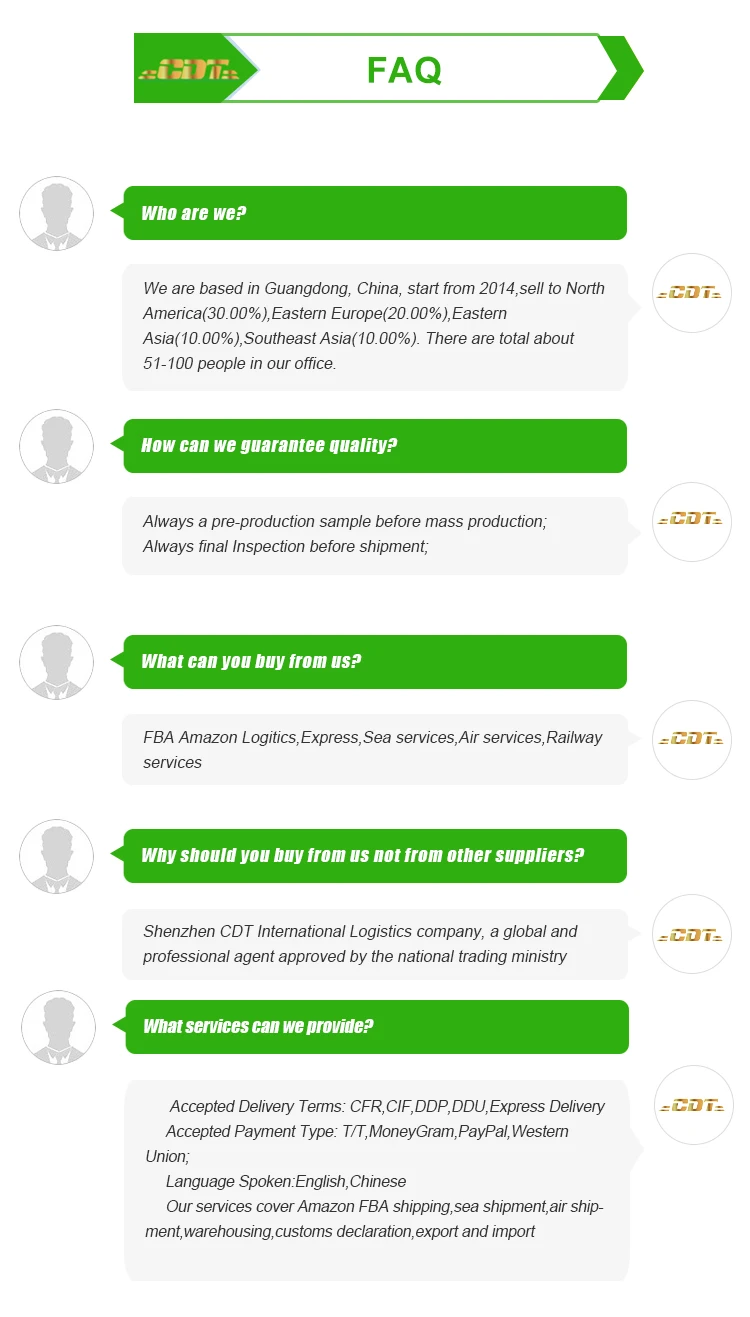This screenshot has width=750, height=1317.
Task: Click 'Why should you buy from us' question bar
Action: tap(375, 856)
